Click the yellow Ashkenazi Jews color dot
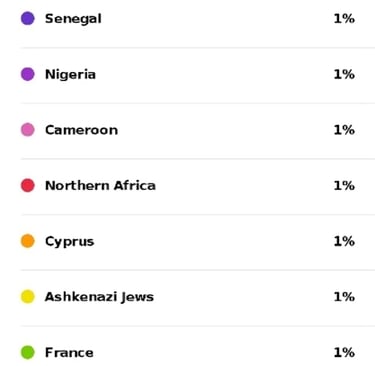 [28, 297]
